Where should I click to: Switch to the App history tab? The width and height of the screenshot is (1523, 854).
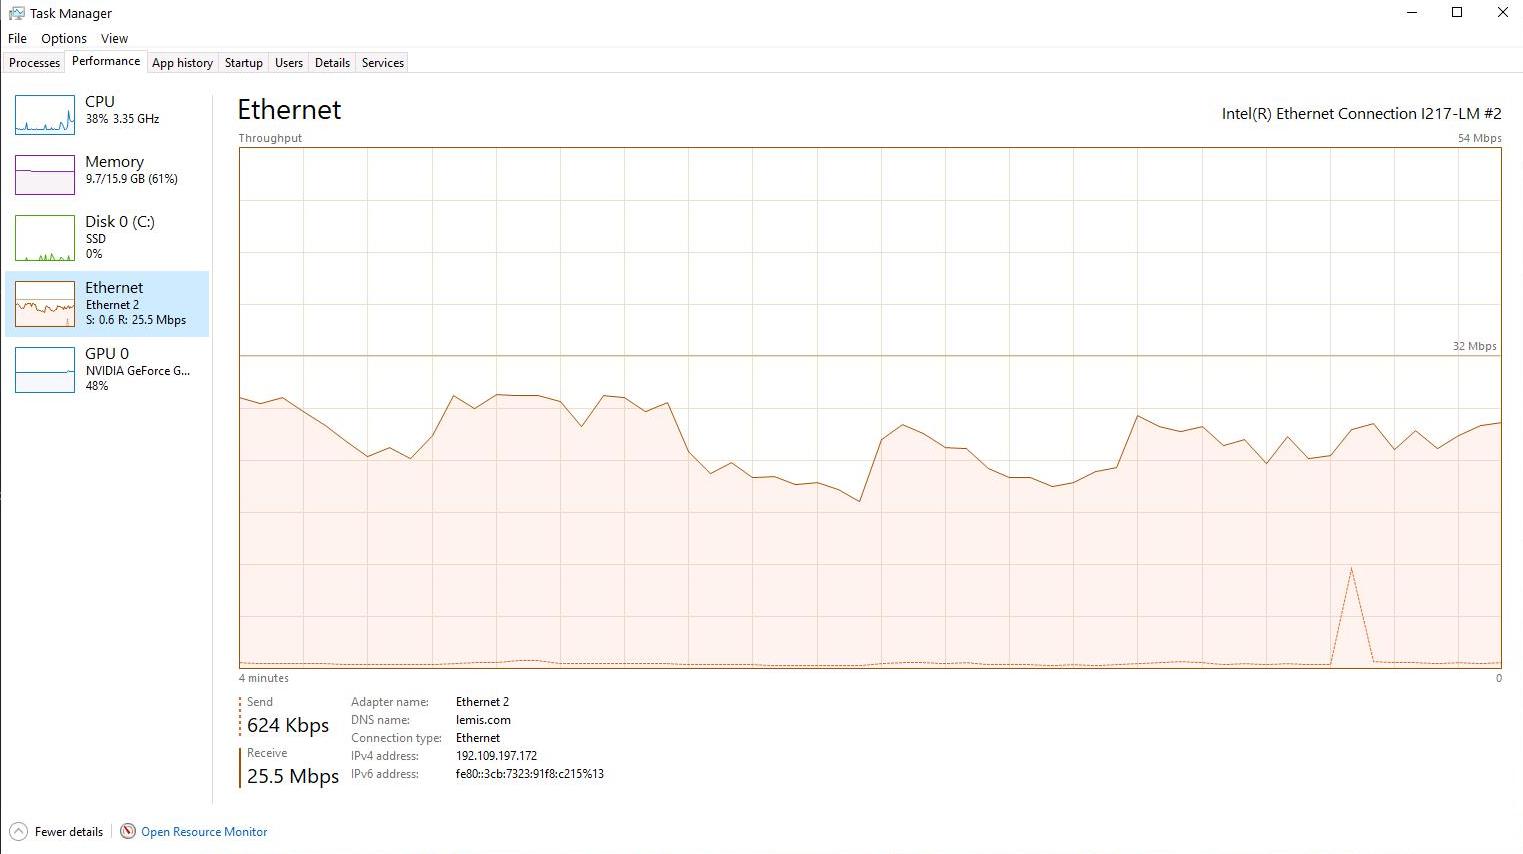182,62
